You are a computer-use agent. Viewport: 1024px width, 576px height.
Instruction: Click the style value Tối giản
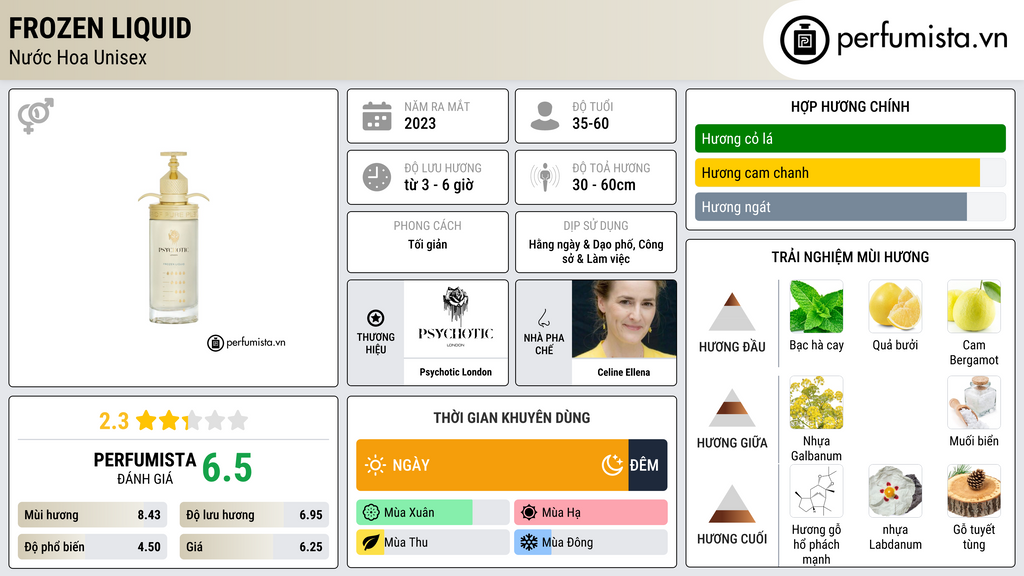(x=428, y=244)
